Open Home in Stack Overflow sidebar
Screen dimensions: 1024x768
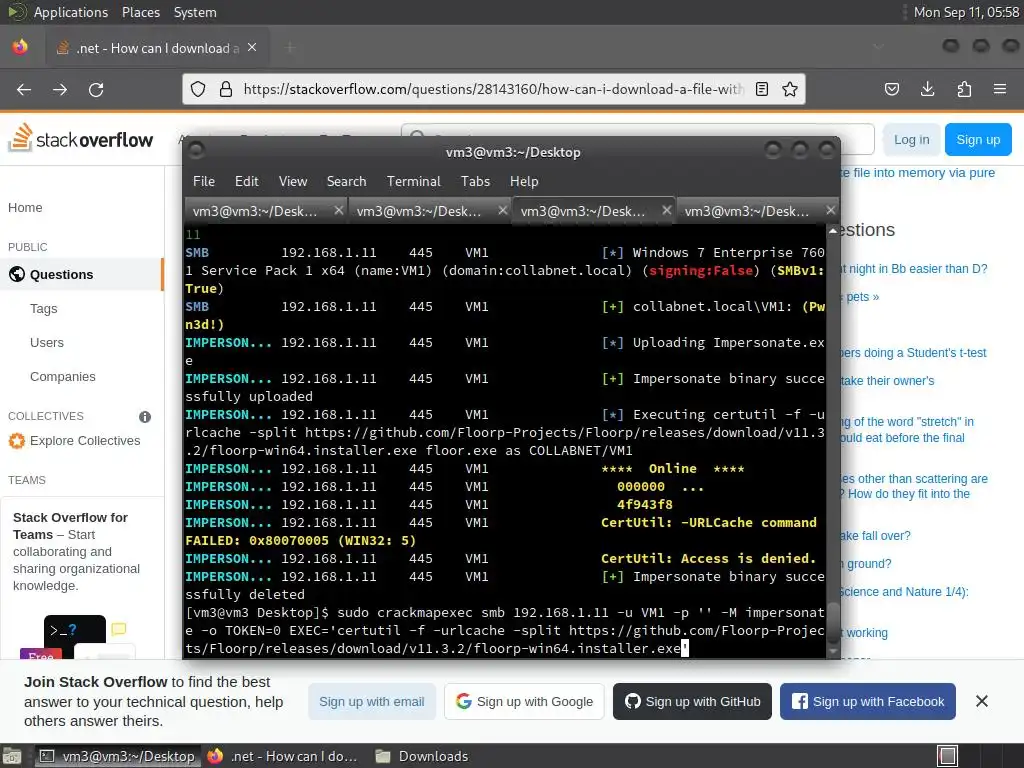[25, 208]
